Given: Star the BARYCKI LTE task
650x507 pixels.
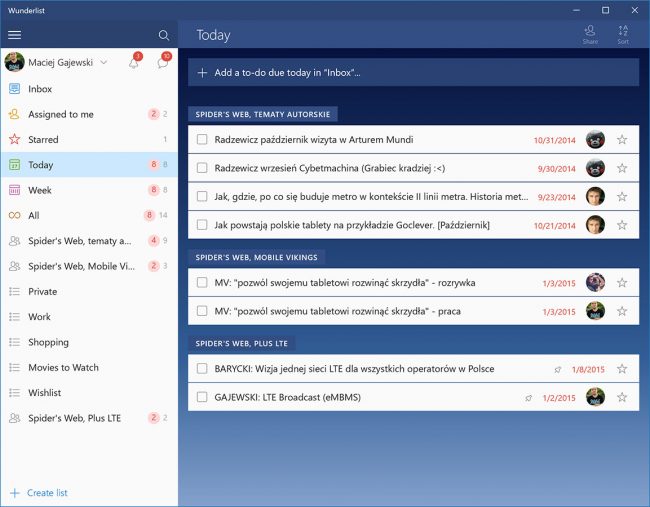Looking at the screenshot, I should click(622, 369).
